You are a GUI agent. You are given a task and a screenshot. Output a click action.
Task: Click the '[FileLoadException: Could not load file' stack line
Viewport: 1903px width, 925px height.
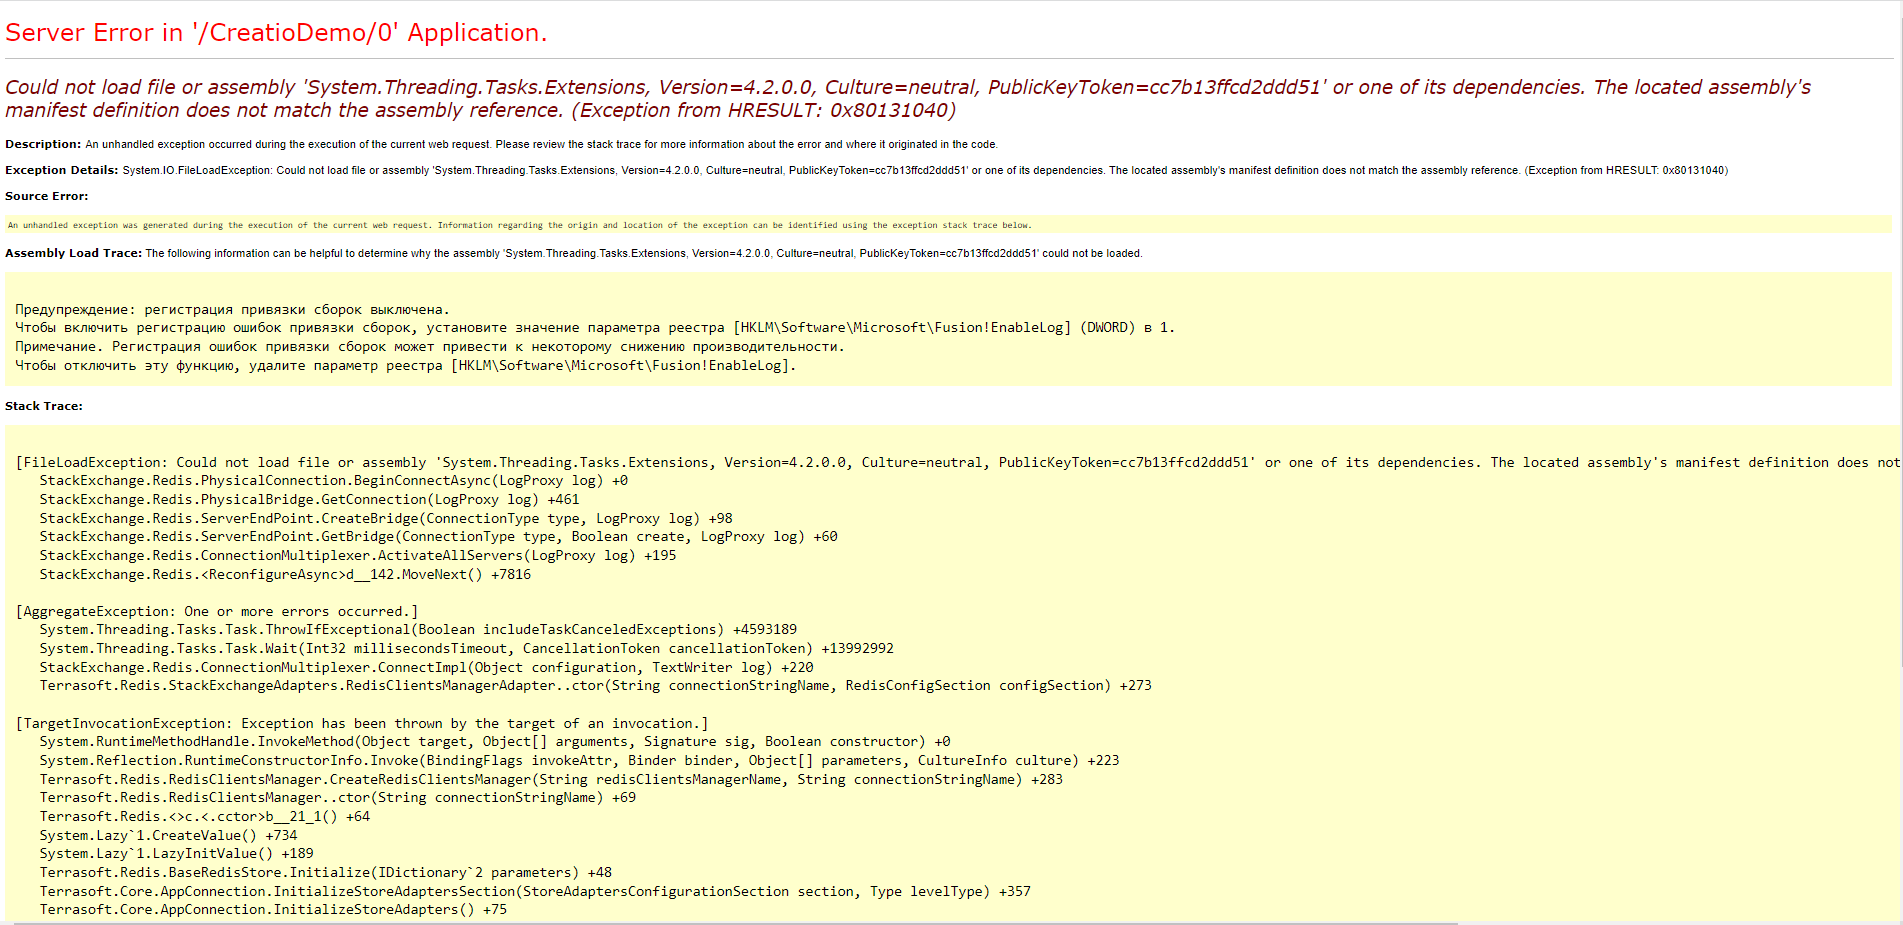tap(957, 462)
